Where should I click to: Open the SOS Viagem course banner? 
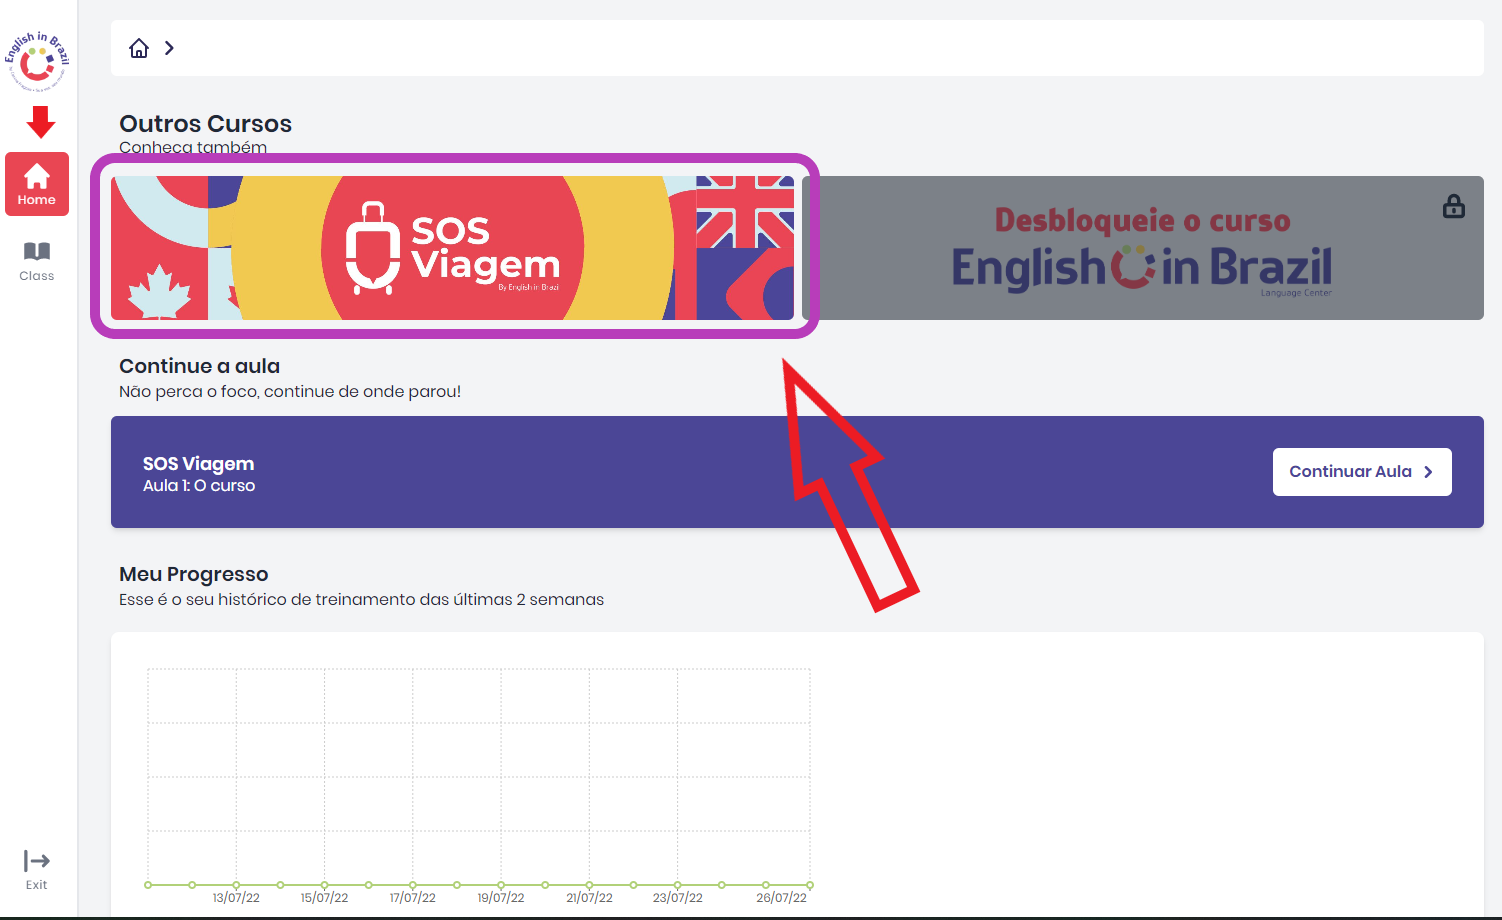tap(453, 248)
